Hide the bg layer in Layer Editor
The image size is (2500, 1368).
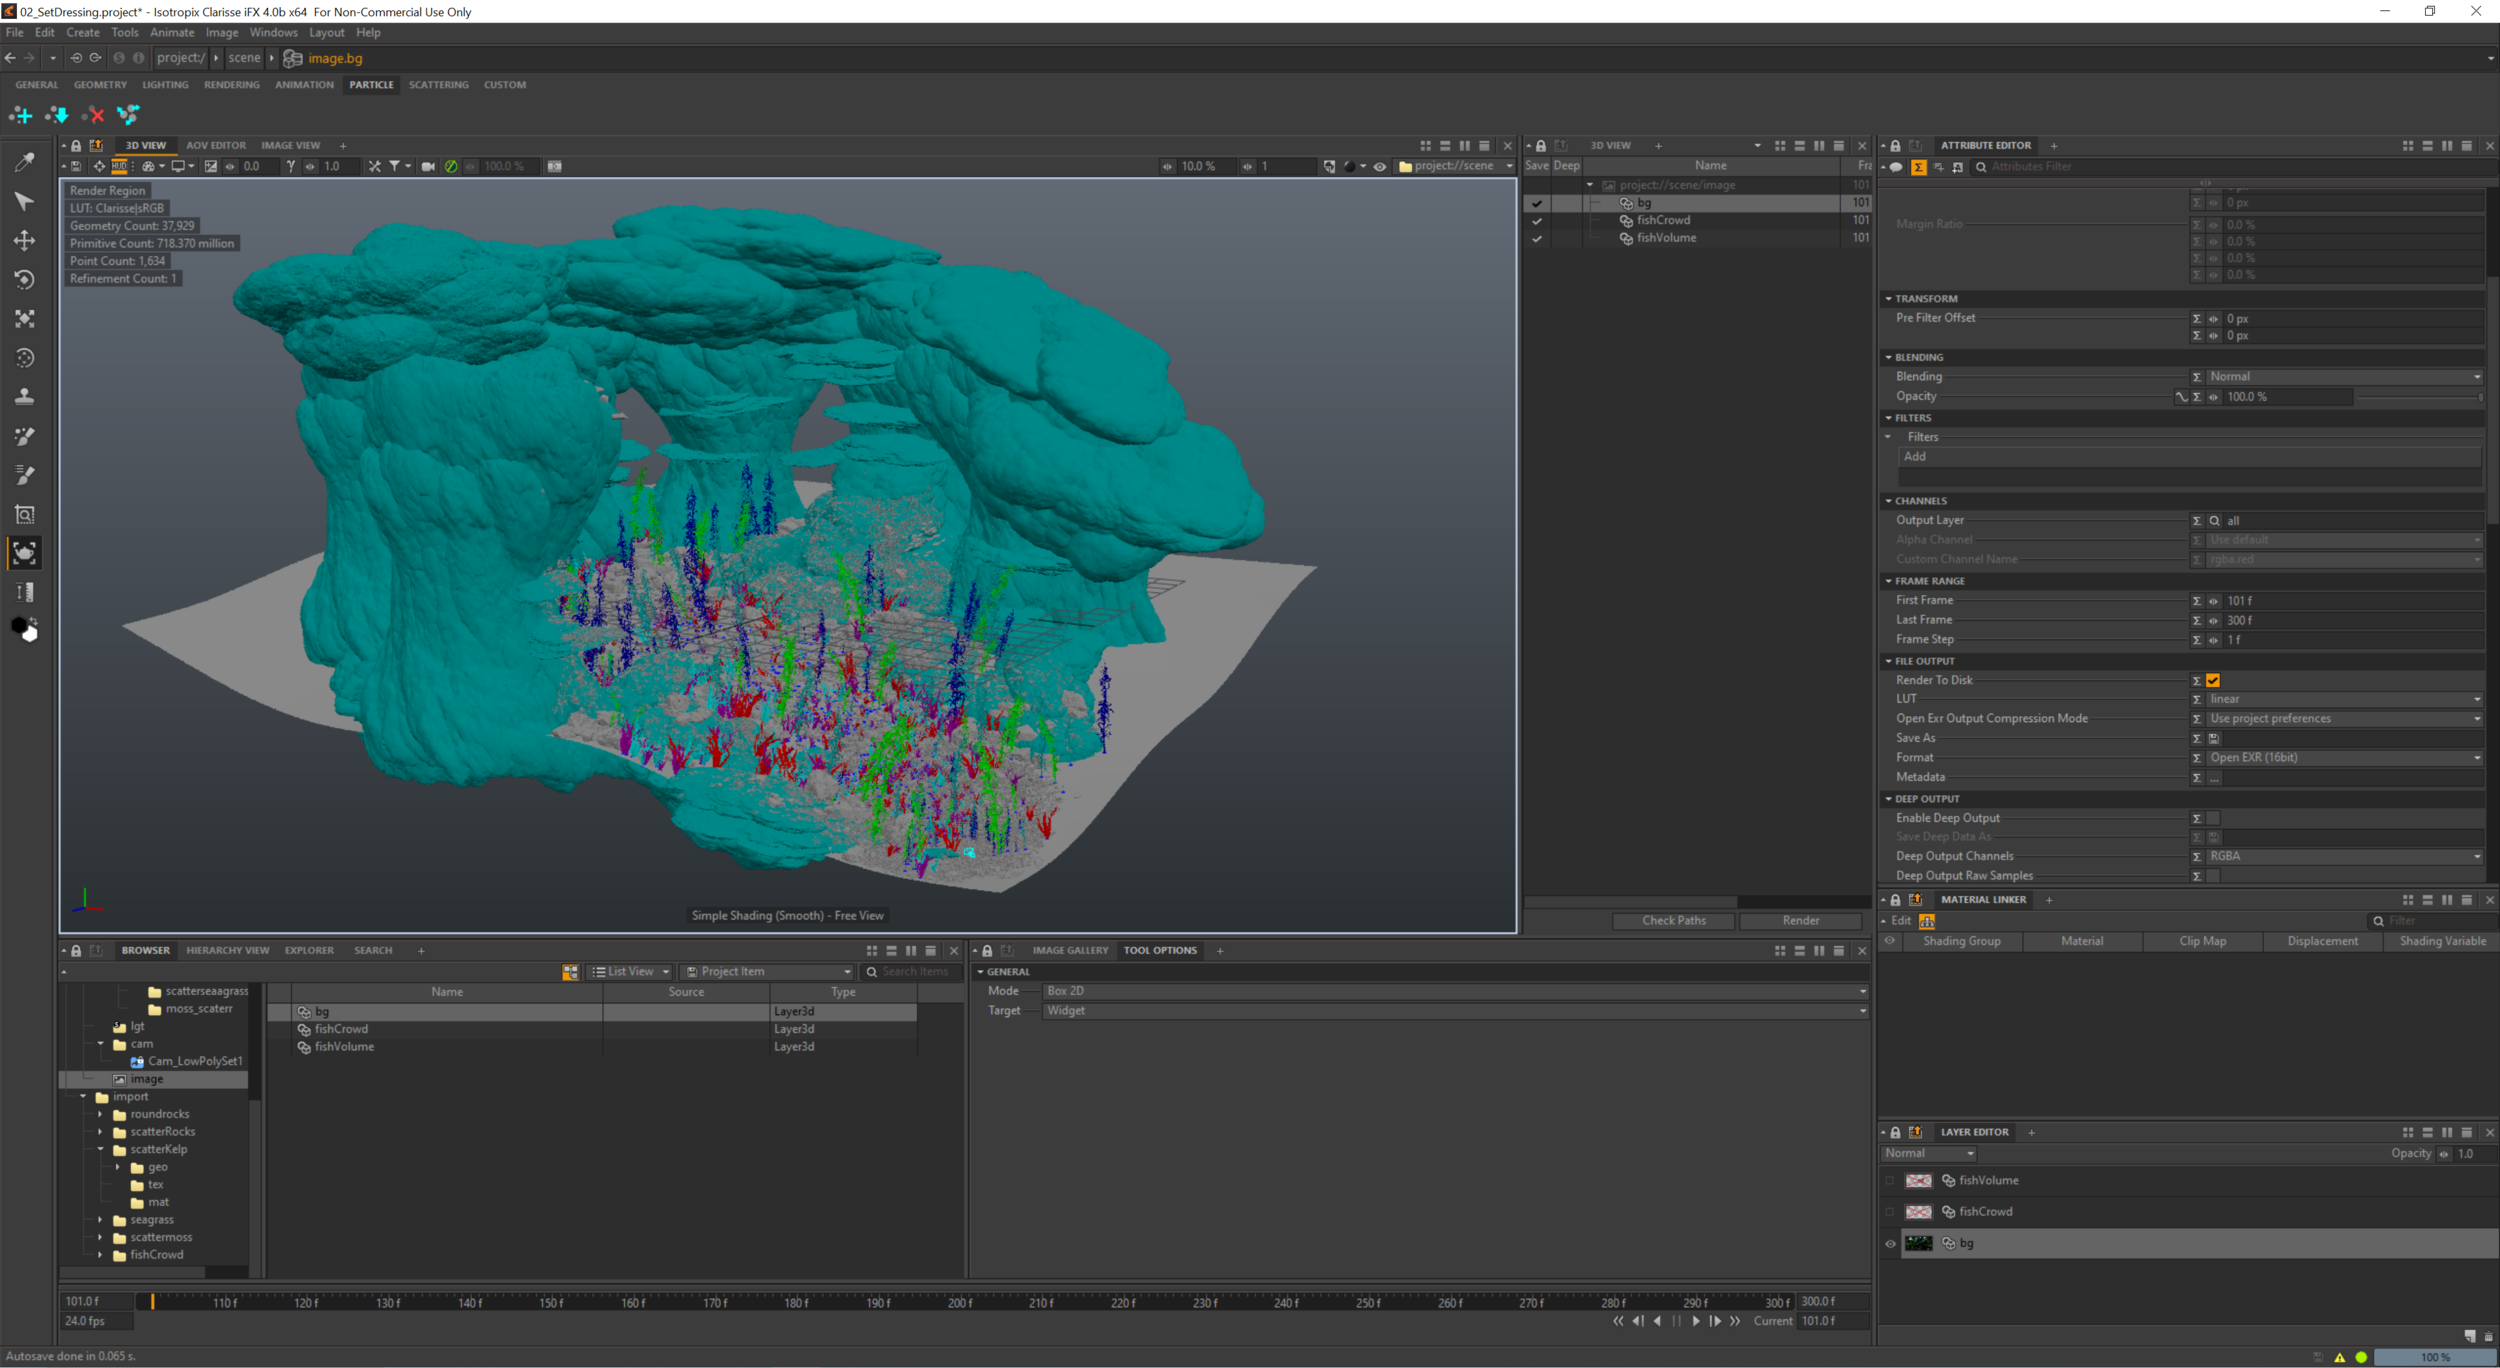[x=1890, y=1244]
